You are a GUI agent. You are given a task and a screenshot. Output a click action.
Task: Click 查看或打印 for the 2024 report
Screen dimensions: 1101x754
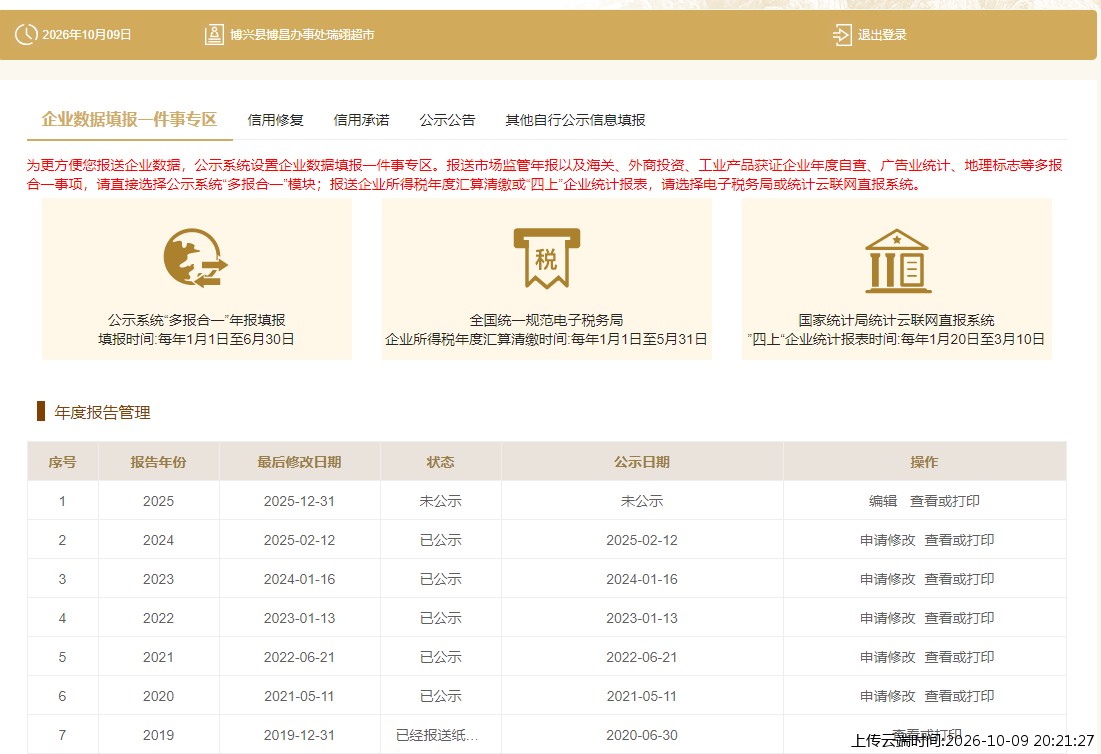click(x=959, y=540)
